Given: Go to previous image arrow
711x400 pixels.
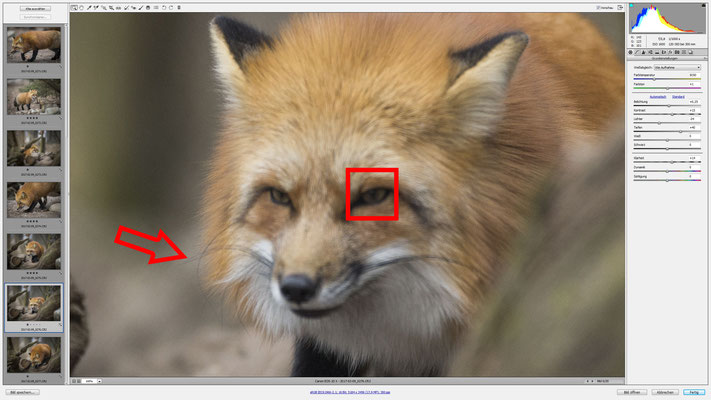Looking at the screenshot, I should coord(588,381).
